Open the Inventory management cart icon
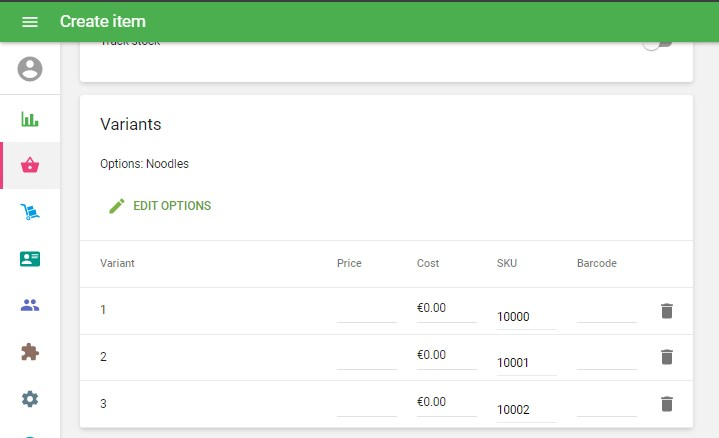 pyautogui.click(x=30, y=212)
